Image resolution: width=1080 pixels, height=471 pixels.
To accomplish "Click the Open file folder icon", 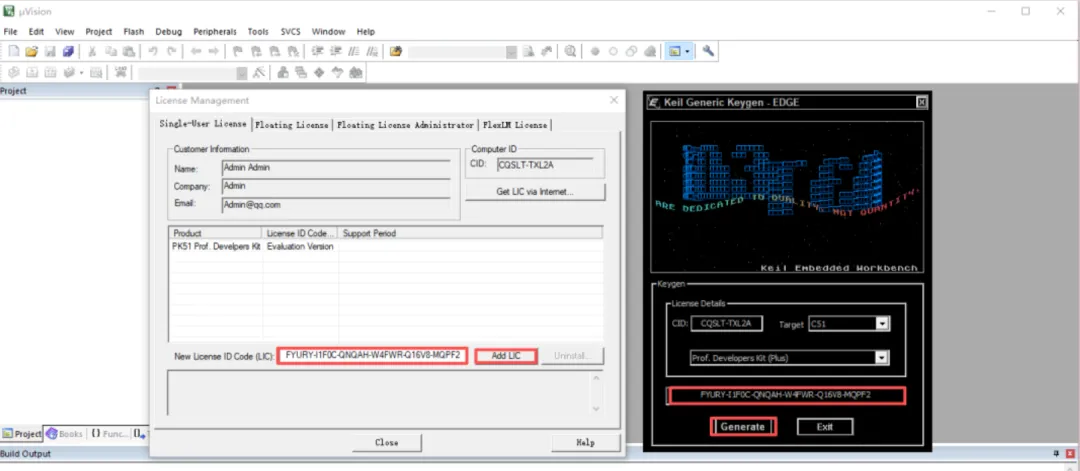I will (31, 52).
